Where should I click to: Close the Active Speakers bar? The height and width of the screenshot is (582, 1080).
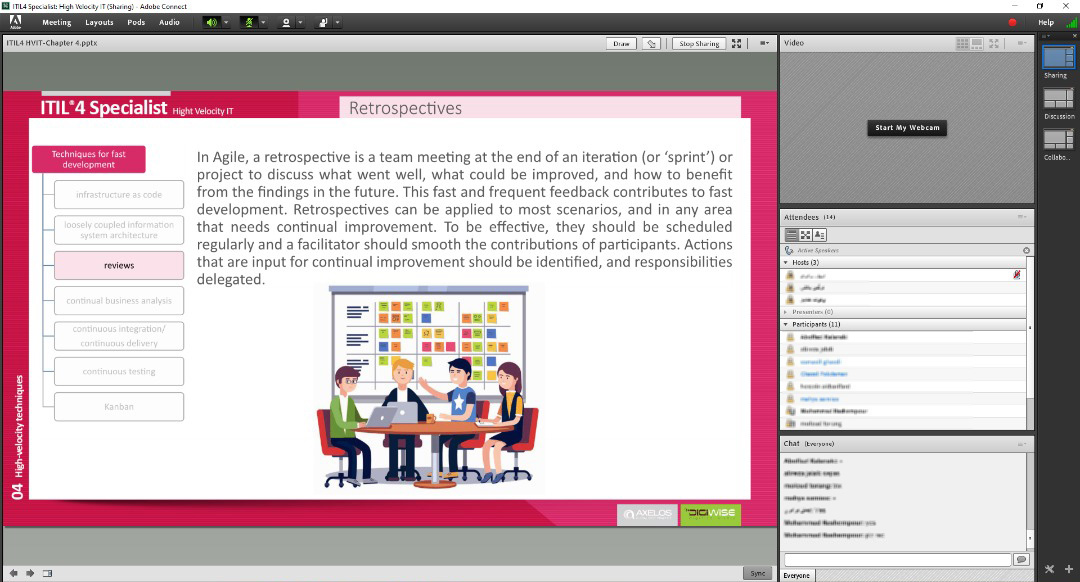pos(1026,251)
